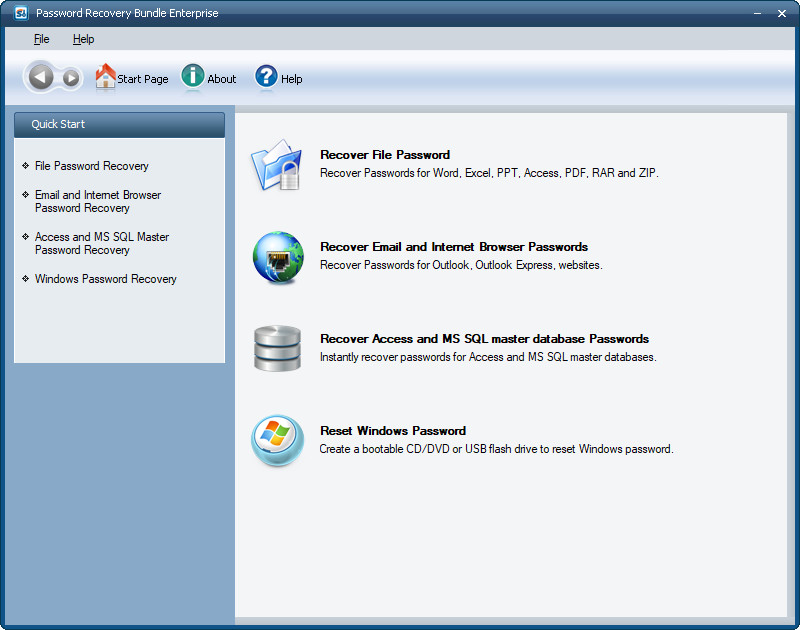The height and width of the screenshot is (630, 800).
Task: Open Reset Windows Password heading
Action: pos(393,431)
